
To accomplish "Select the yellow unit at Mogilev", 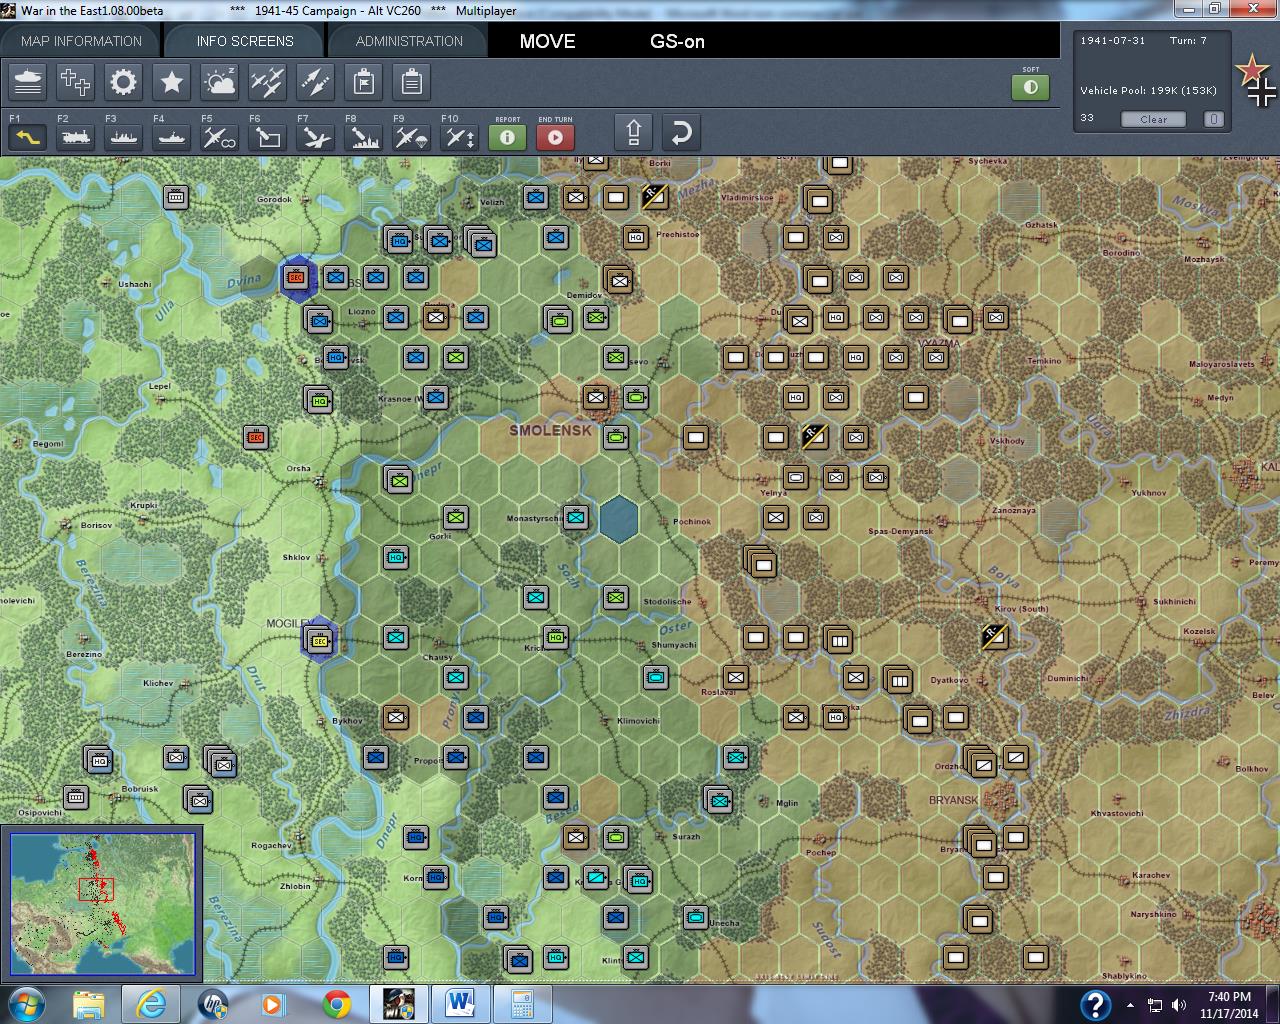I will click(x=319, y=640).
